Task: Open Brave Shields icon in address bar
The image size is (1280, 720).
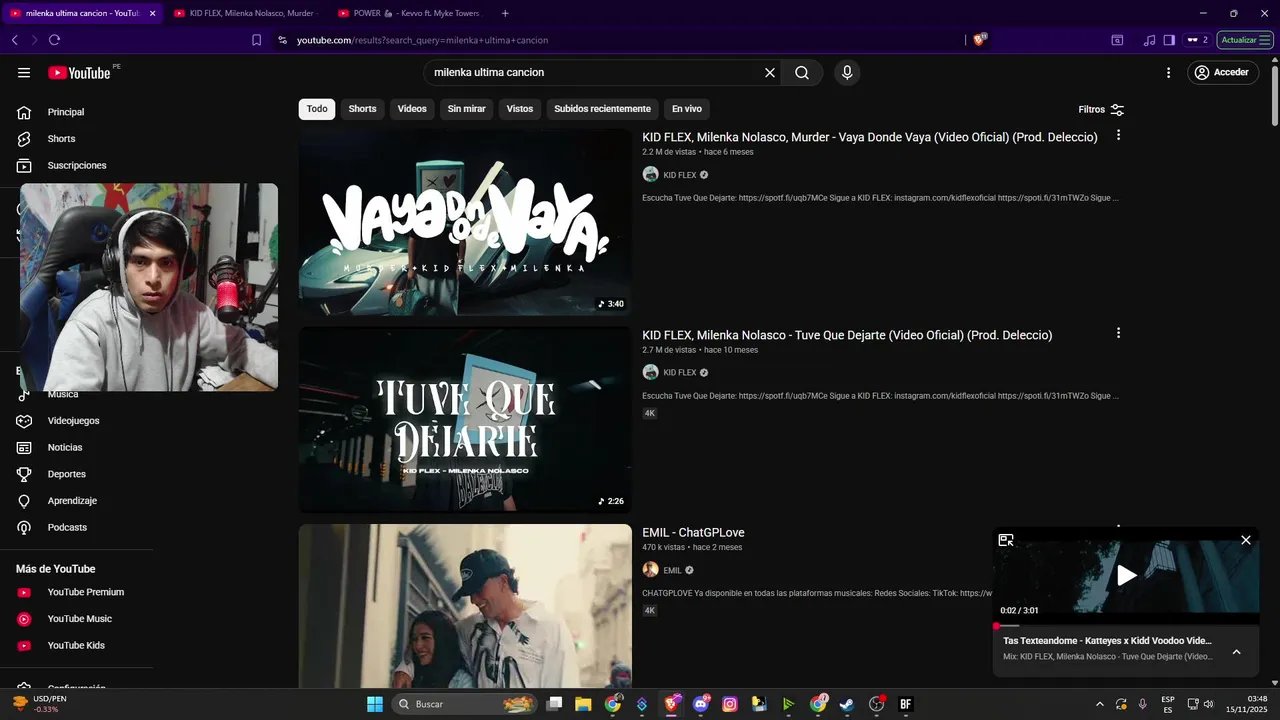Action: pyautogui.click(x=980, y=40)
